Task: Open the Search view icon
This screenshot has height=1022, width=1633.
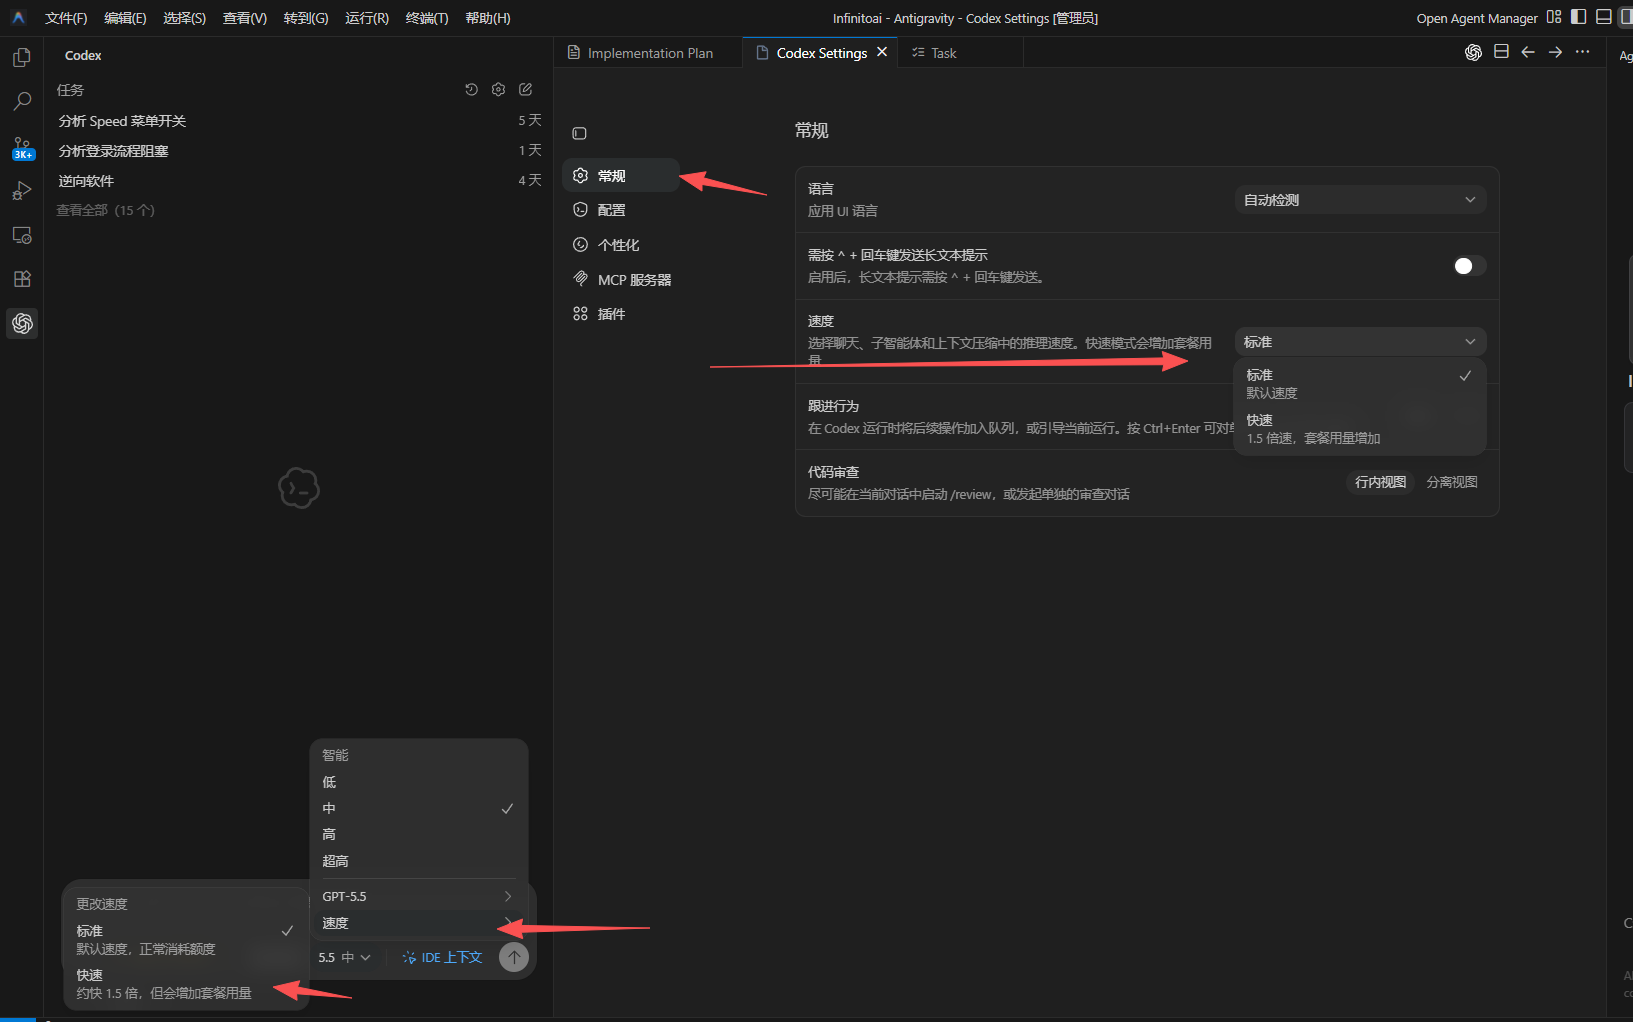Action: click(22, 101)
